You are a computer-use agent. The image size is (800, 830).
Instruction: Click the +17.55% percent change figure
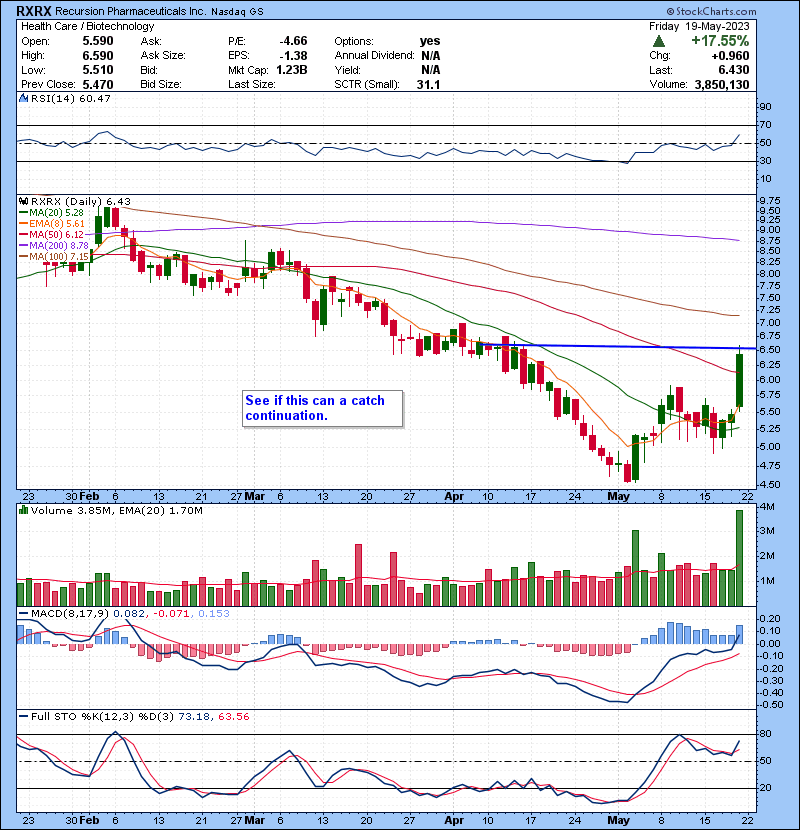tap(720, 41)
